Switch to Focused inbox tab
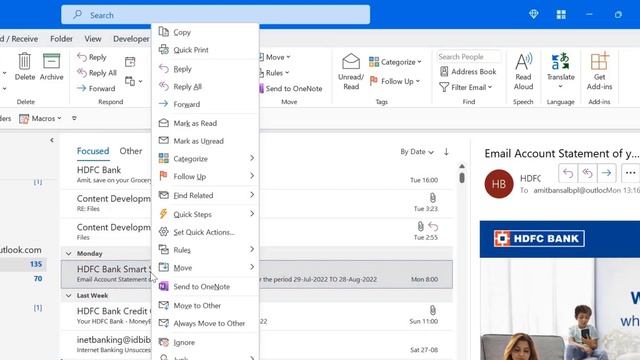640x360 pixels. click(x=93, y=151)
